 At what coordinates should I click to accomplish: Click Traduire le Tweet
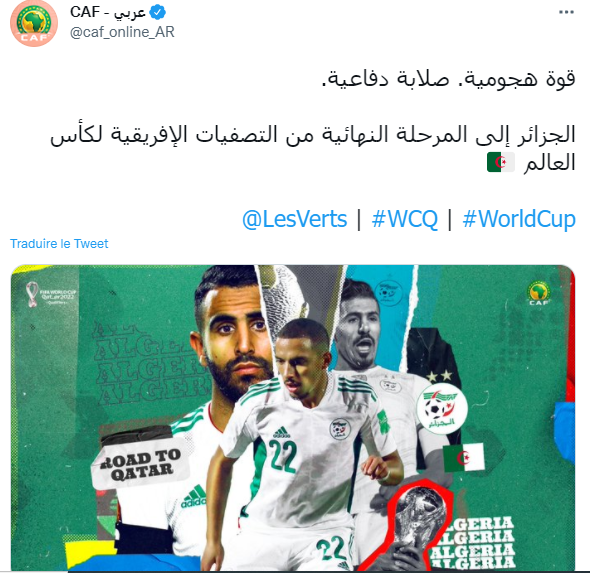(59, 244)
